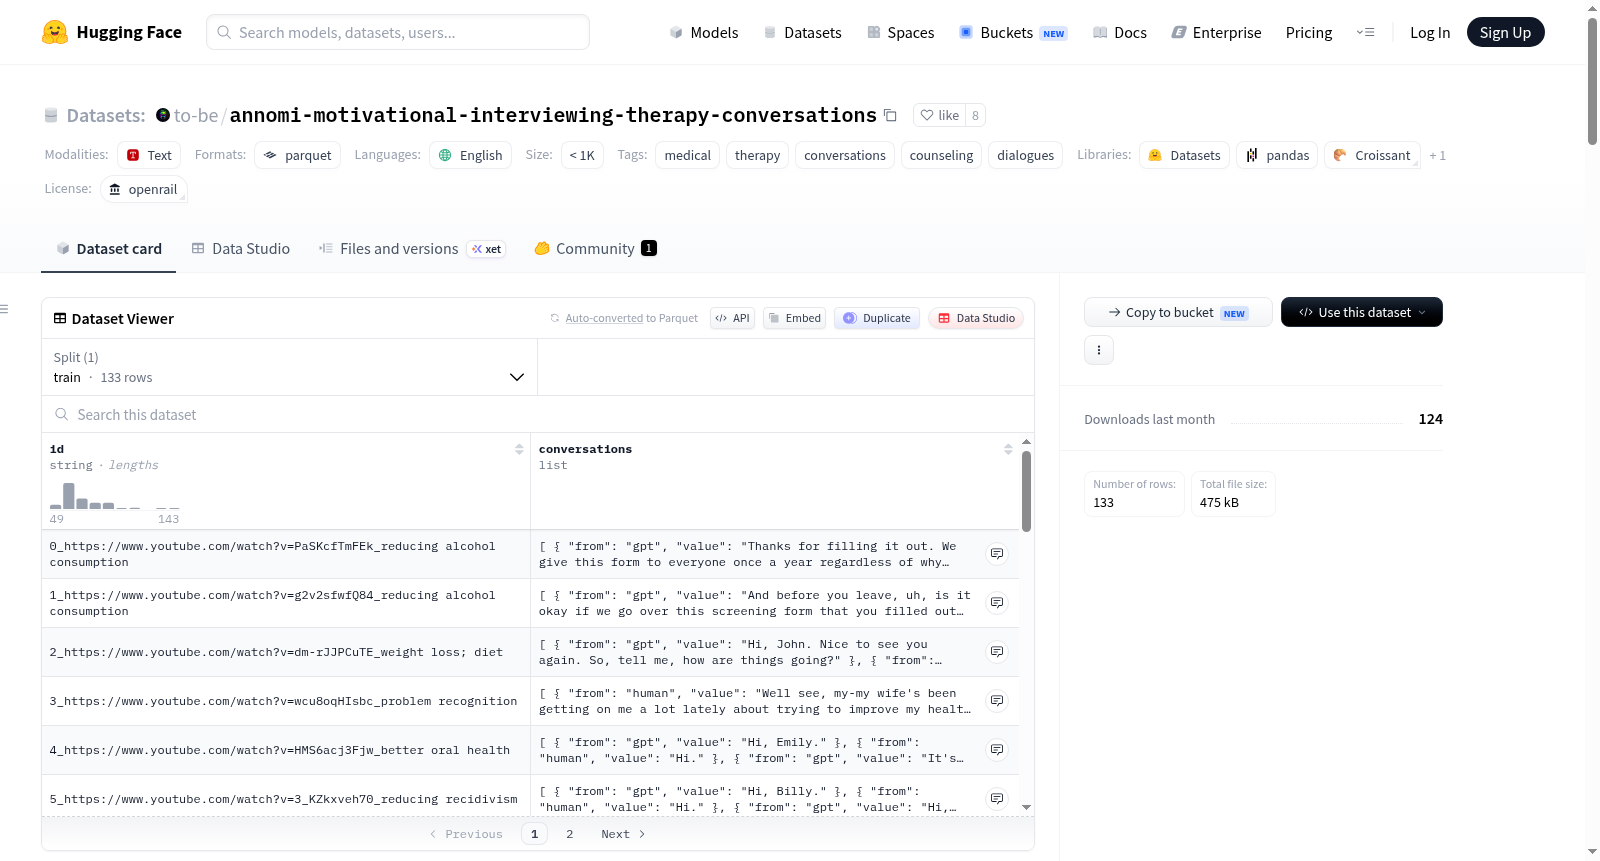Image resolution: width=1600 pixels, height=861 pixels.
Task: Open the Use this dataset dropdown
Action: (x=1362, y=312)
